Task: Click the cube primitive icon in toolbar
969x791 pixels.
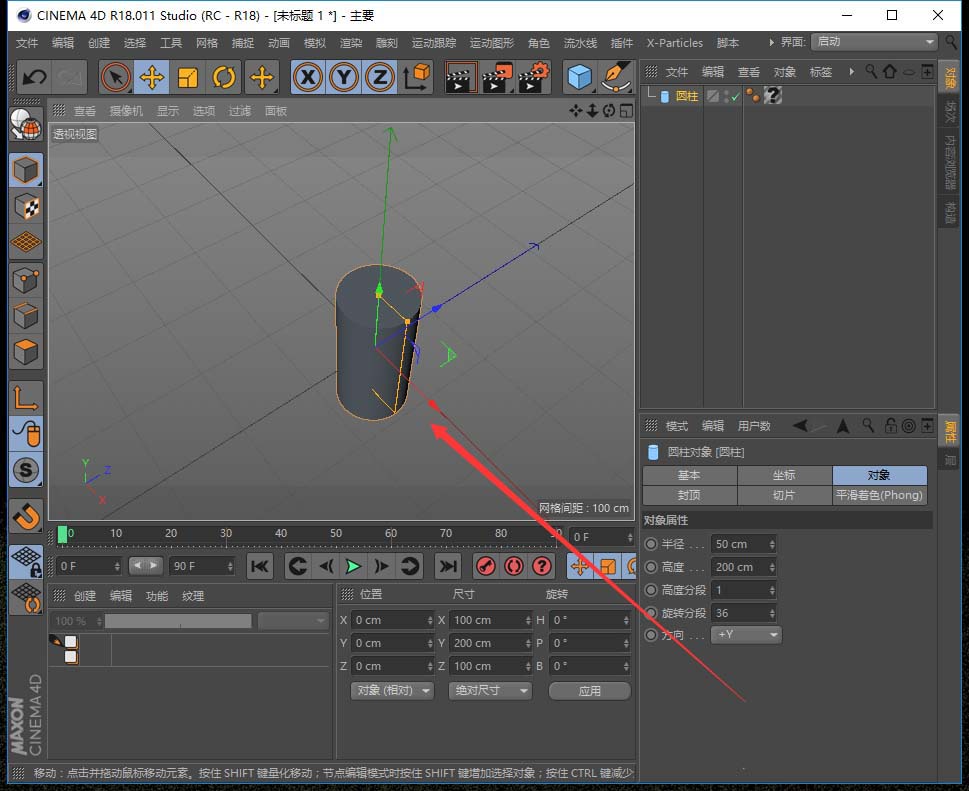Action: 580,77
